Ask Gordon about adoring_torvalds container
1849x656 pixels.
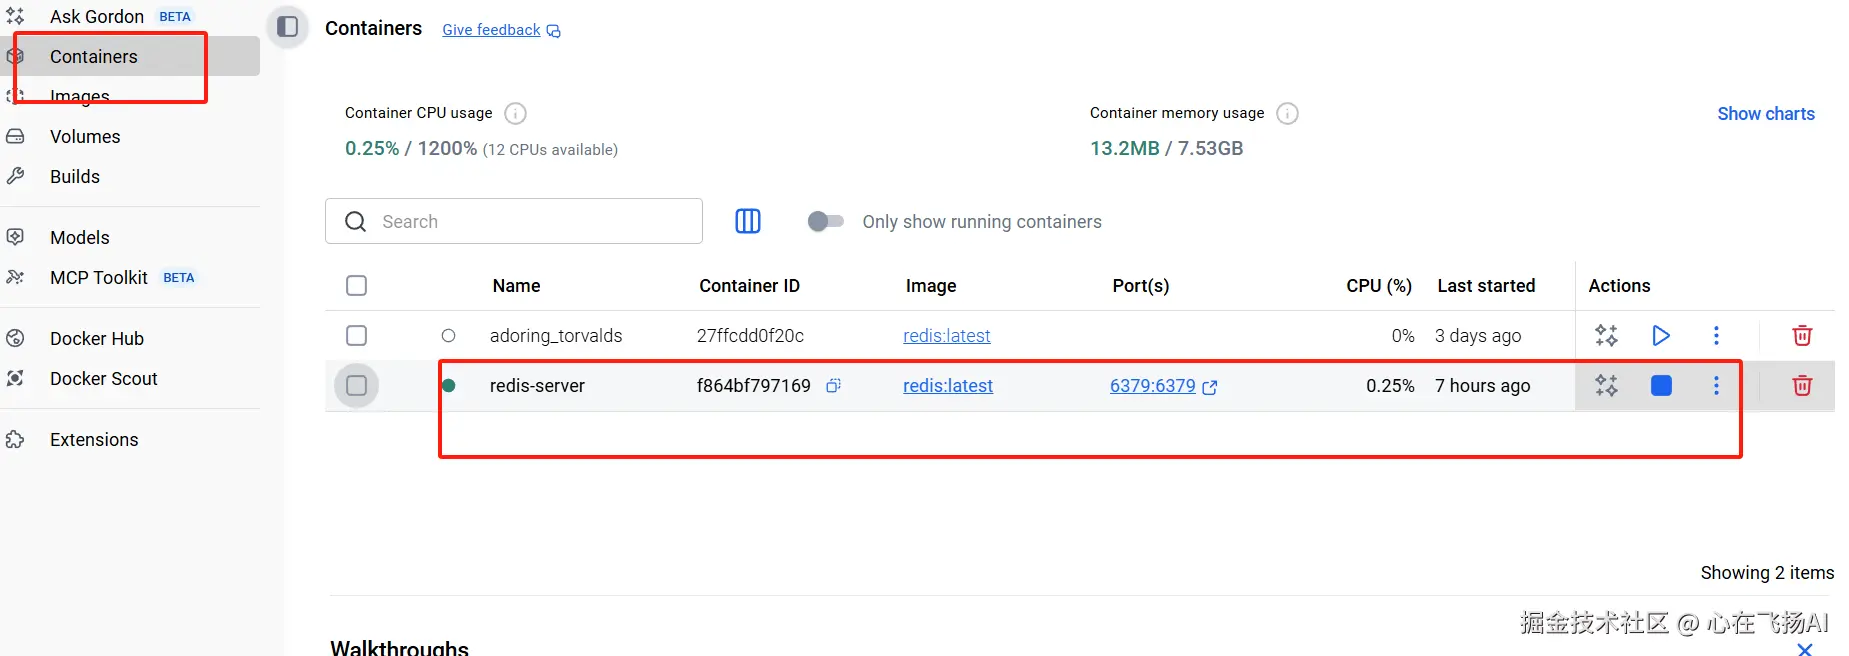pyautogui.click(x=1606, y=336)
